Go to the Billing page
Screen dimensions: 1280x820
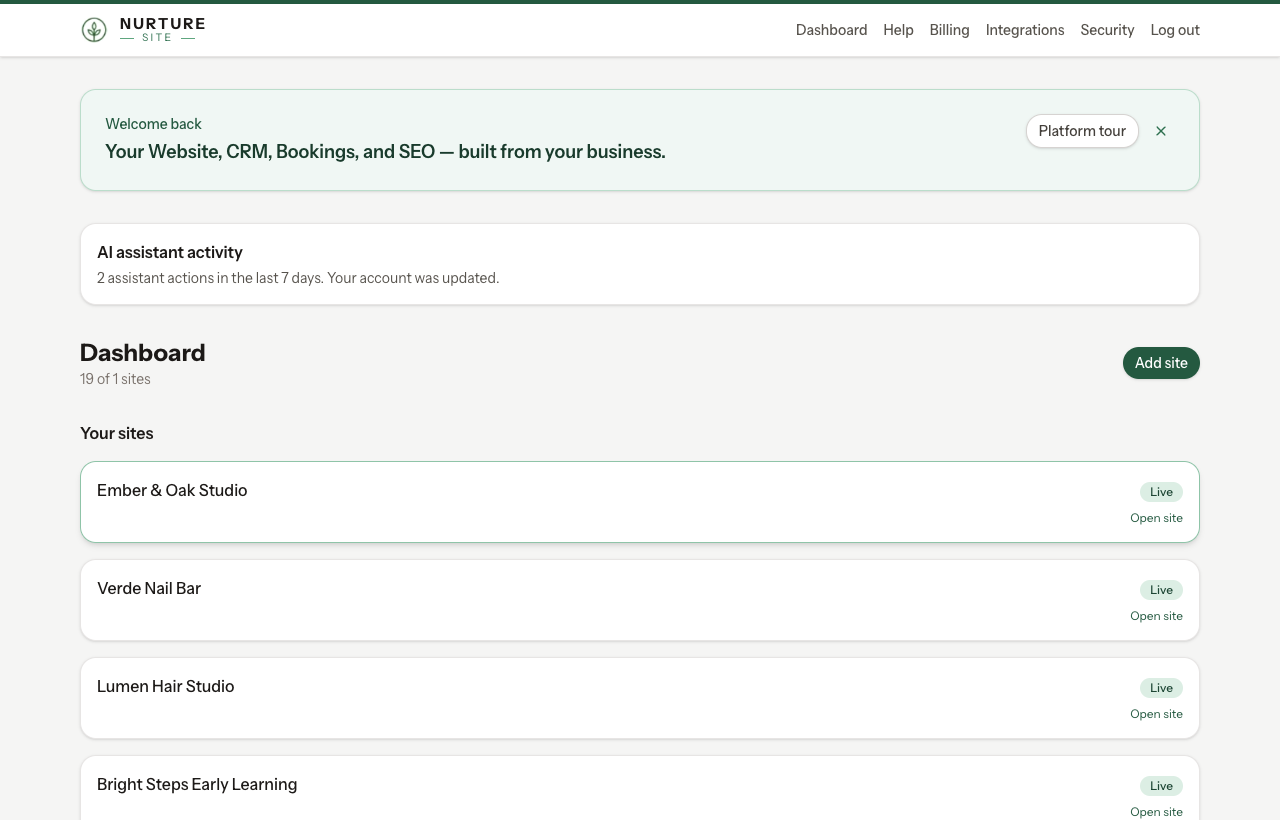[949, 30]
